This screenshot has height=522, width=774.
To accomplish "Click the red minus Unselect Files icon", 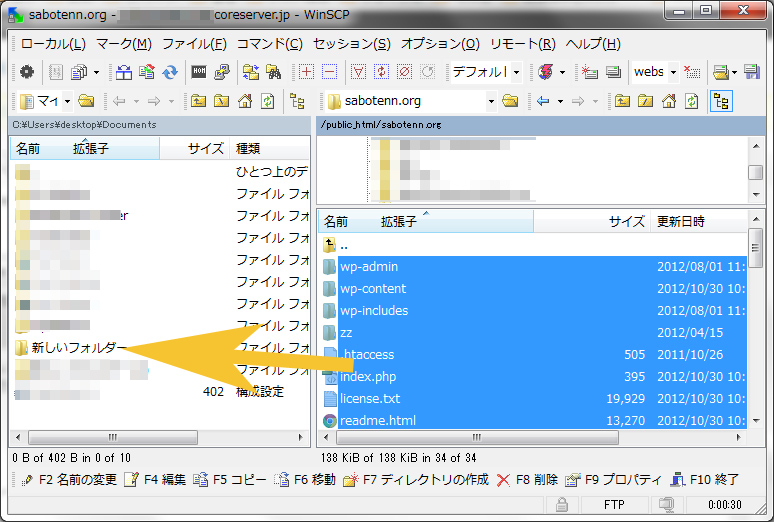I will 329,72.
